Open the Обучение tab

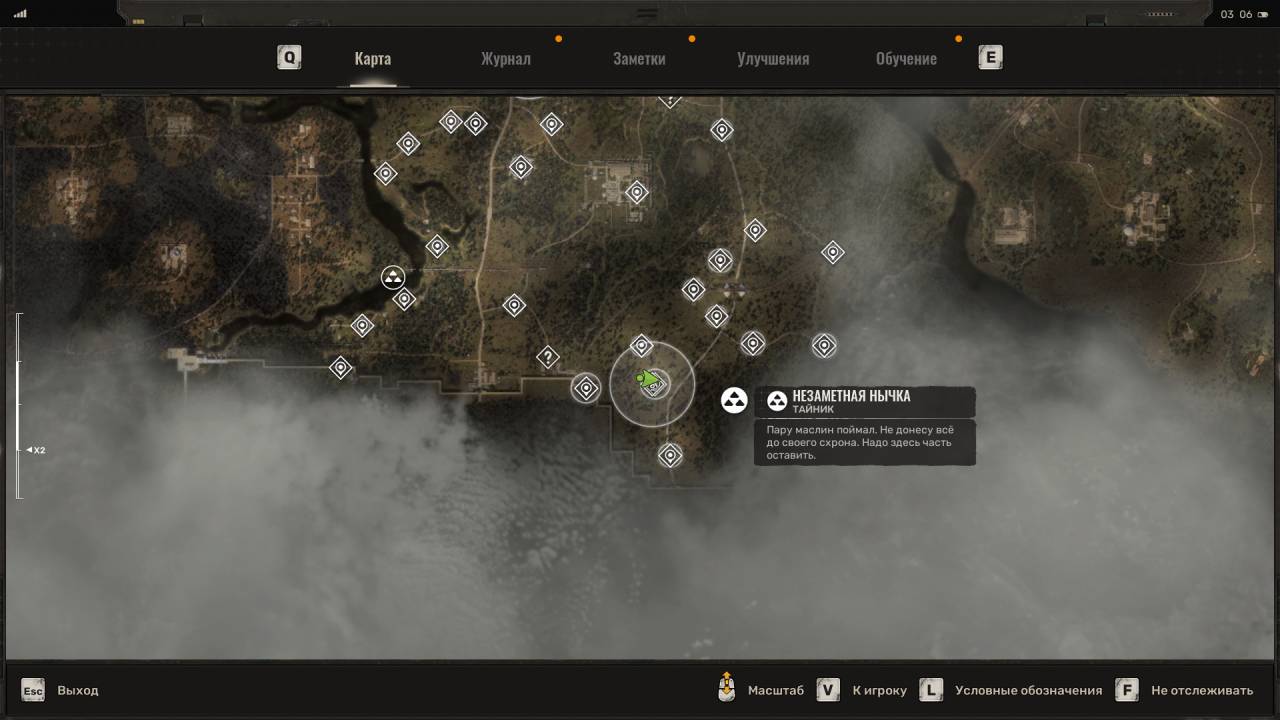906,58
